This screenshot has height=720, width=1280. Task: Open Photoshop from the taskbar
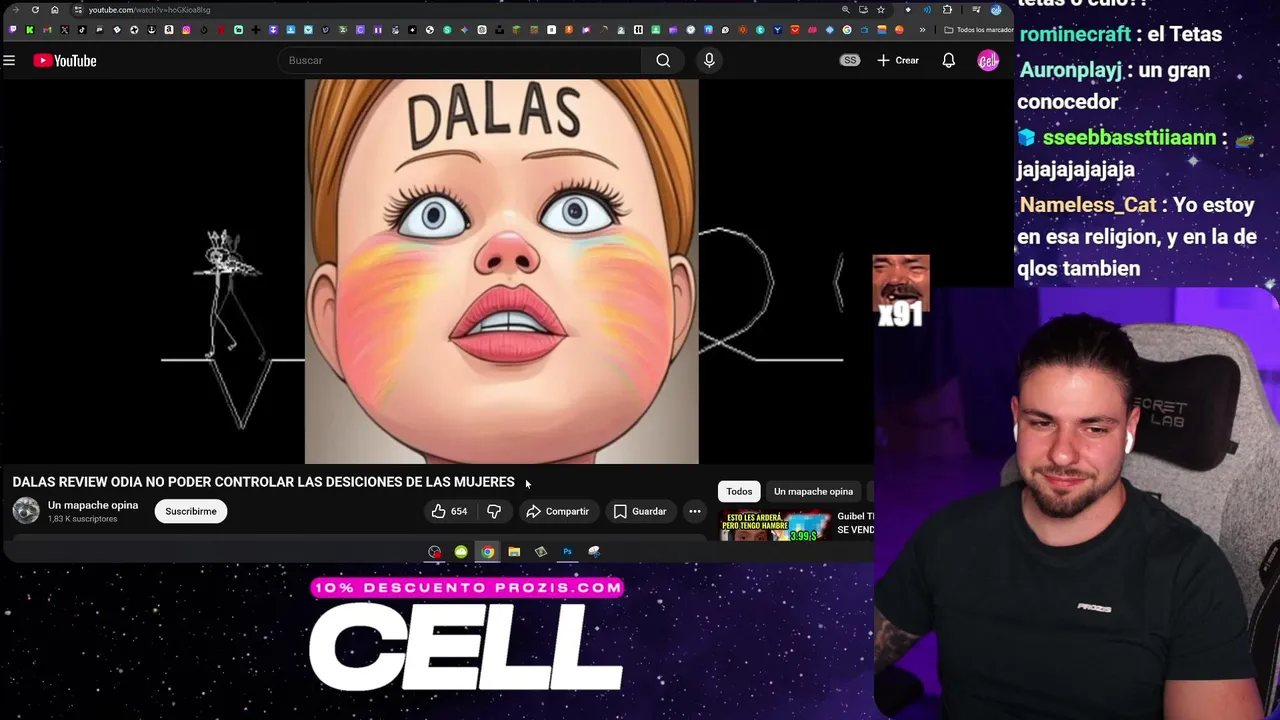click(x=567, y=552)
